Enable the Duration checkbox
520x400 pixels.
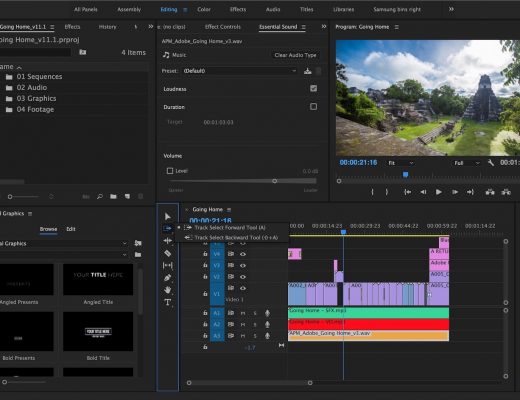coord(313,107)
